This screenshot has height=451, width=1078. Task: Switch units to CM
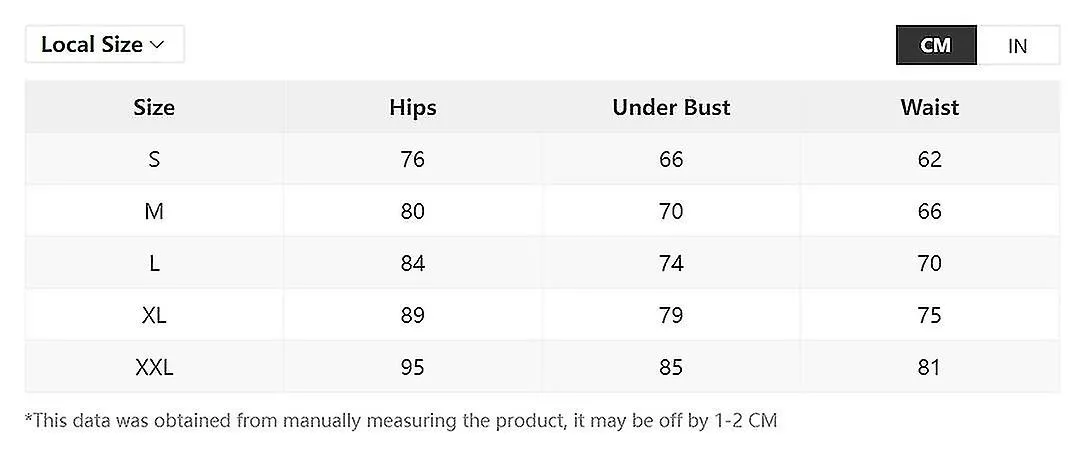(x=936, y=45)
